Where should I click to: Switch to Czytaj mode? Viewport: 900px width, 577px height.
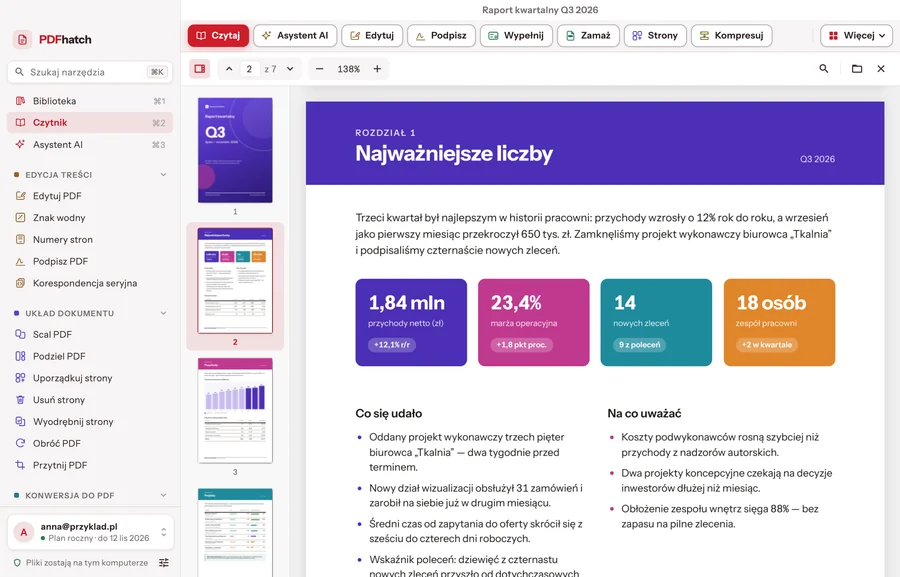pyautogui.click(x=218, y=36)
